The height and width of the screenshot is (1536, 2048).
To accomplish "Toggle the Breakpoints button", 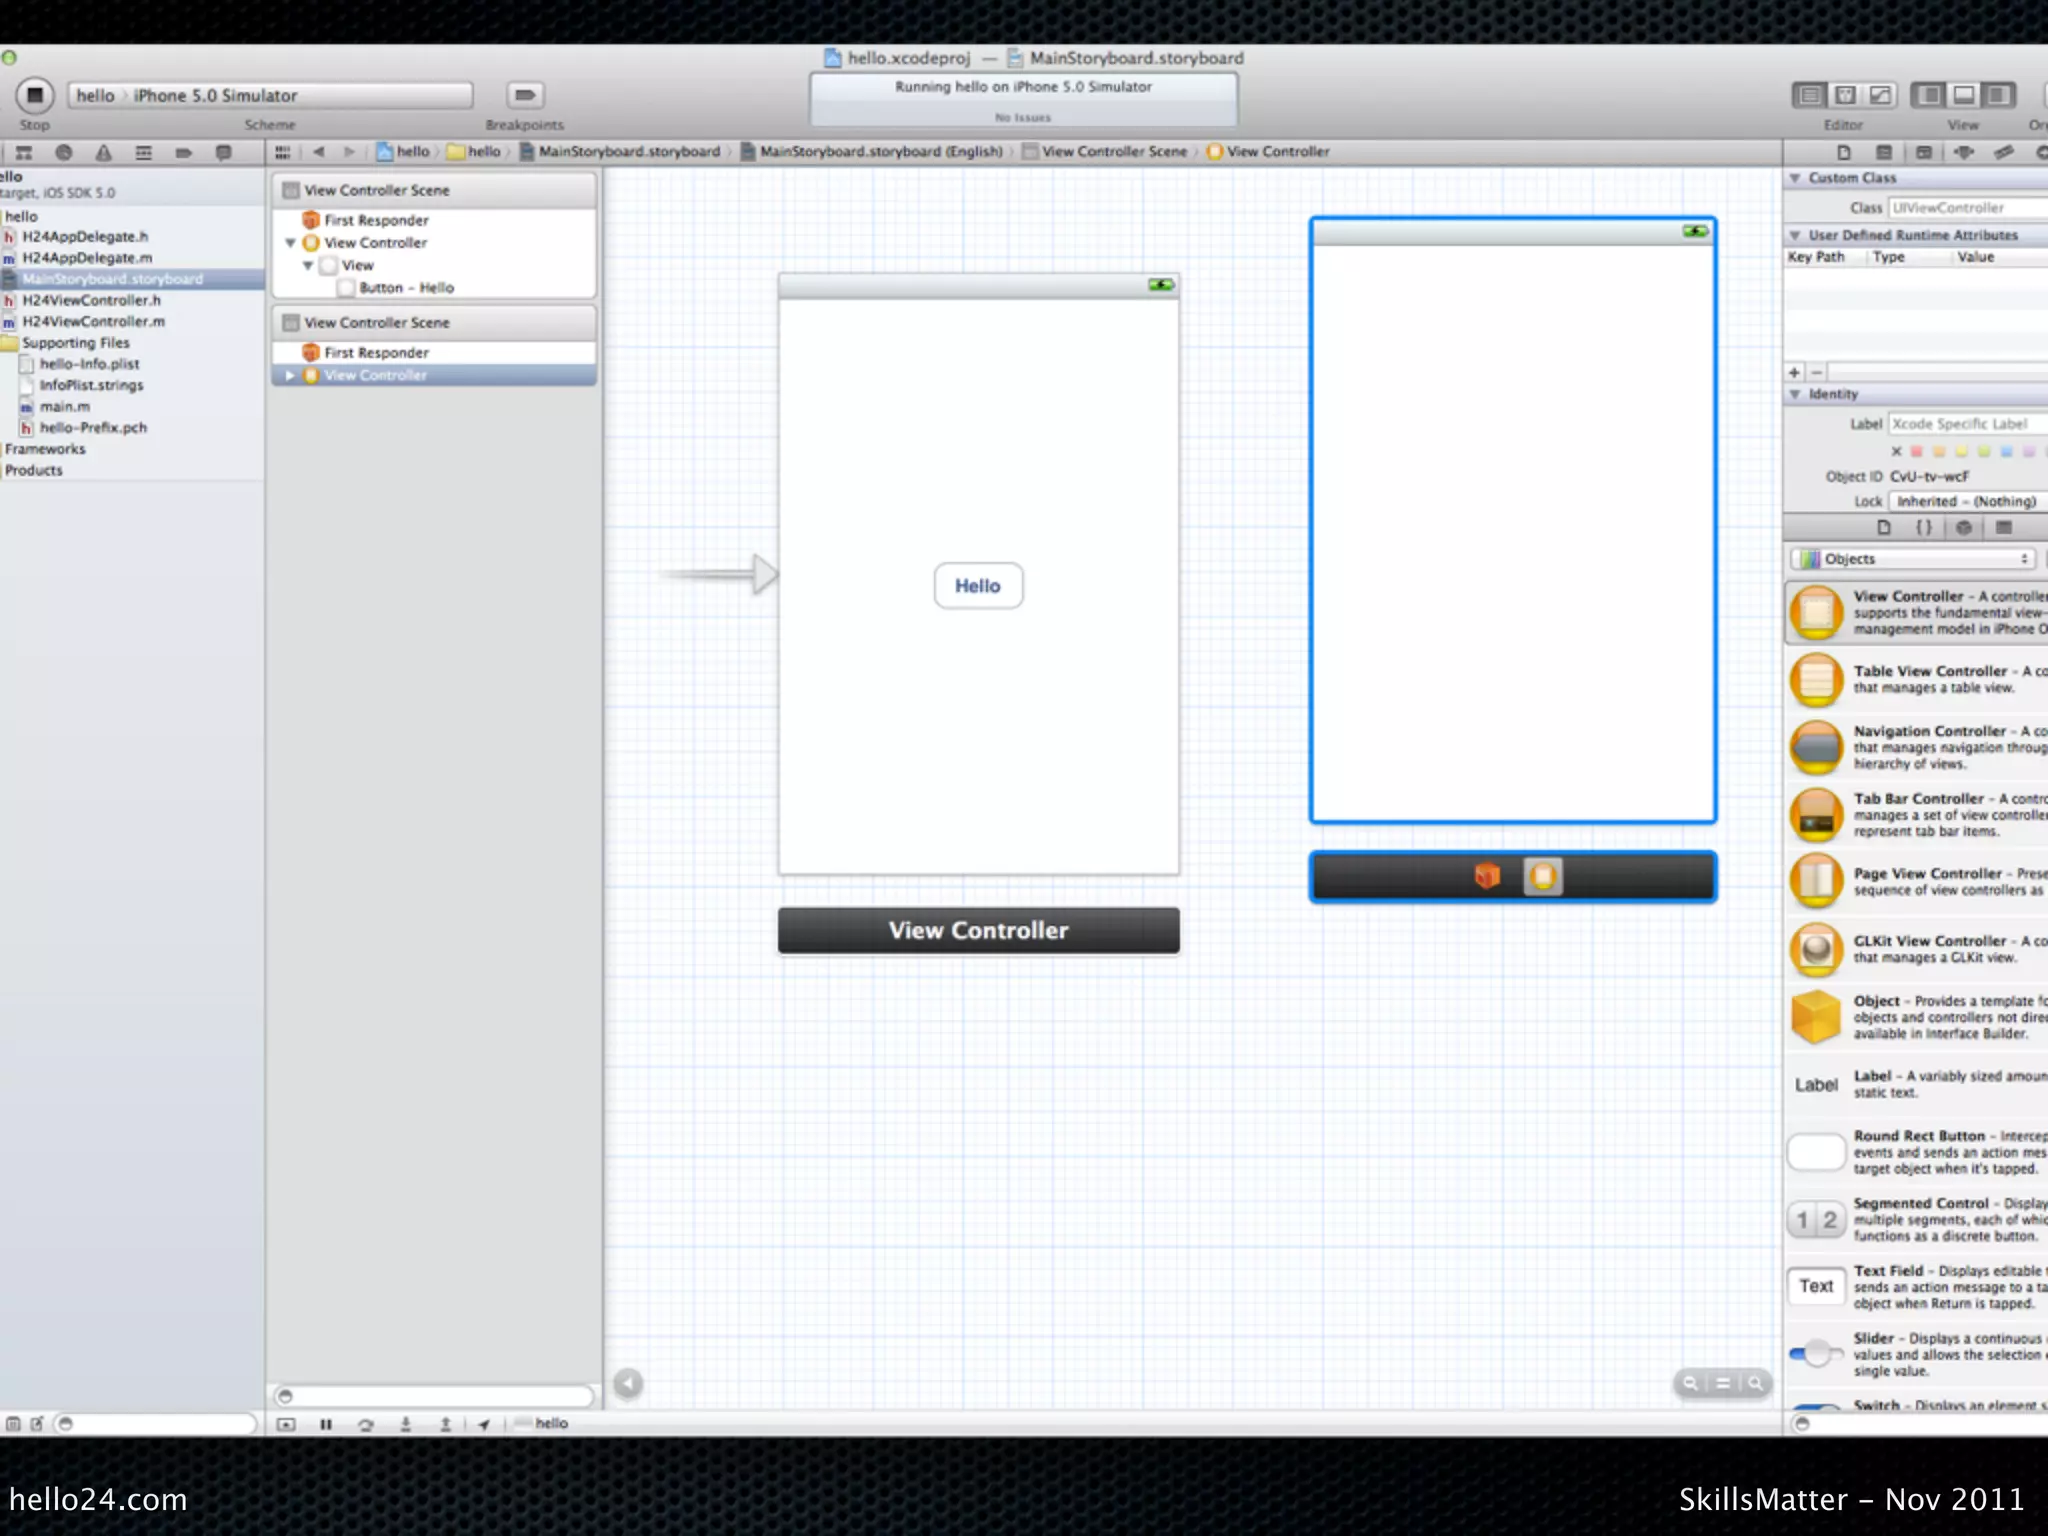I will [x=524, y=95].
